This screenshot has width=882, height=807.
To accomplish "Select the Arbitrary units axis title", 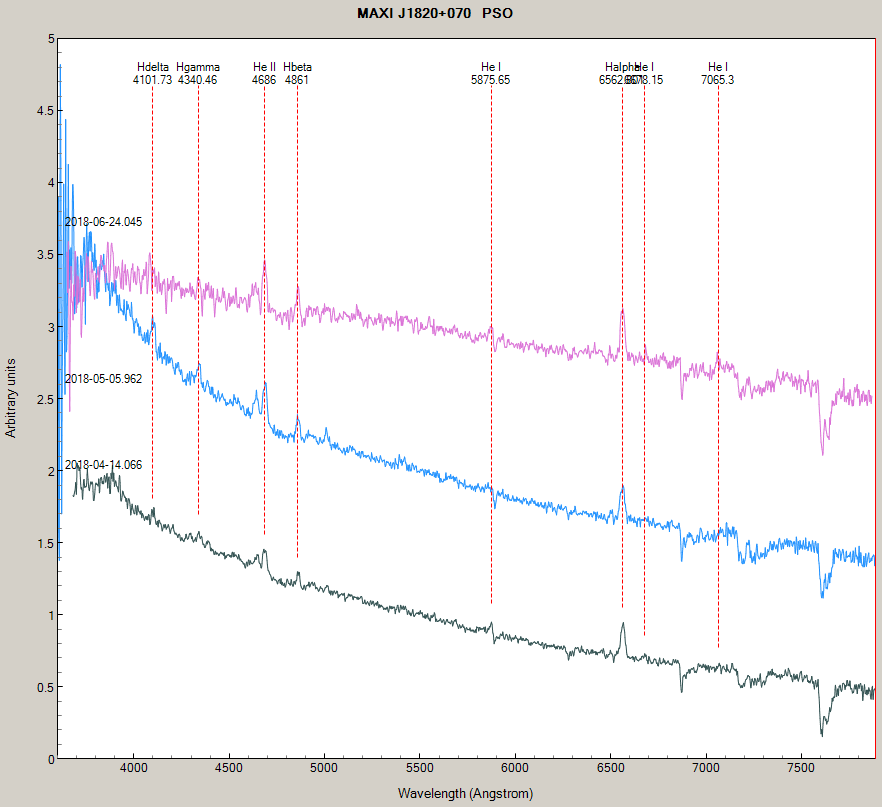I will tap(12, 398).
